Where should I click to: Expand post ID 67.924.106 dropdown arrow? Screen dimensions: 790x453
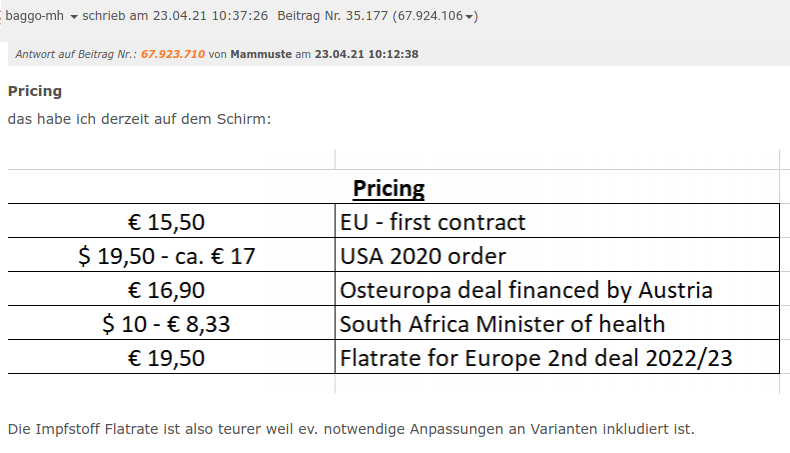point(472,17)
